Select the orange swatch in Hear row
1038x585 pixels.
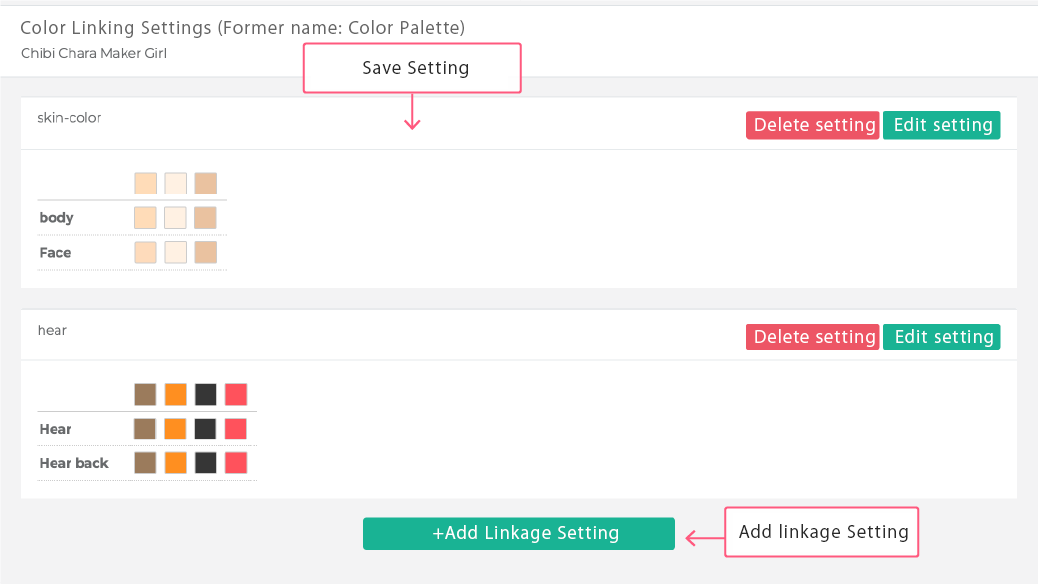pos(175,429)
